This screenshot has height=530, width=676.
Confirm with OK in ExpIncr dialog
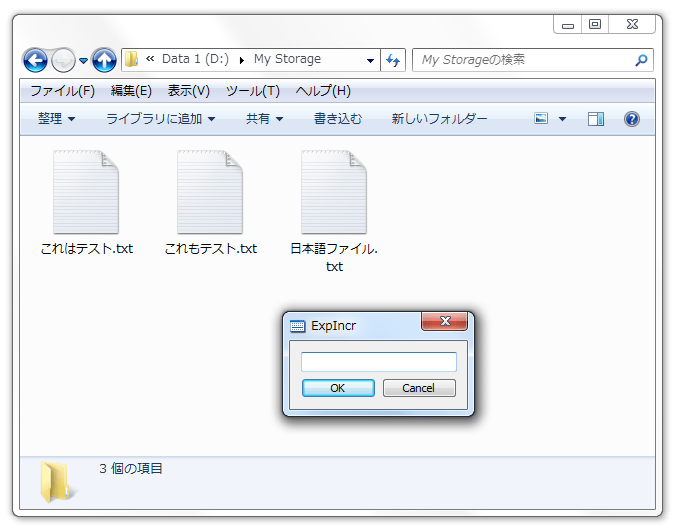pyautogui.click(x=338, y=388)
